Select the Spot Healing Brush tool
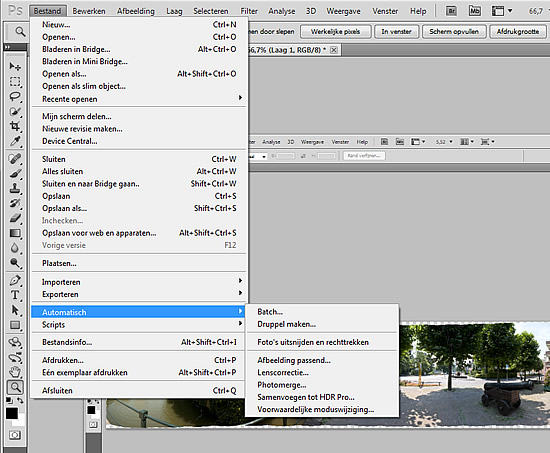The width and height of the screenshot is (550, 453). tap(15, 159)
